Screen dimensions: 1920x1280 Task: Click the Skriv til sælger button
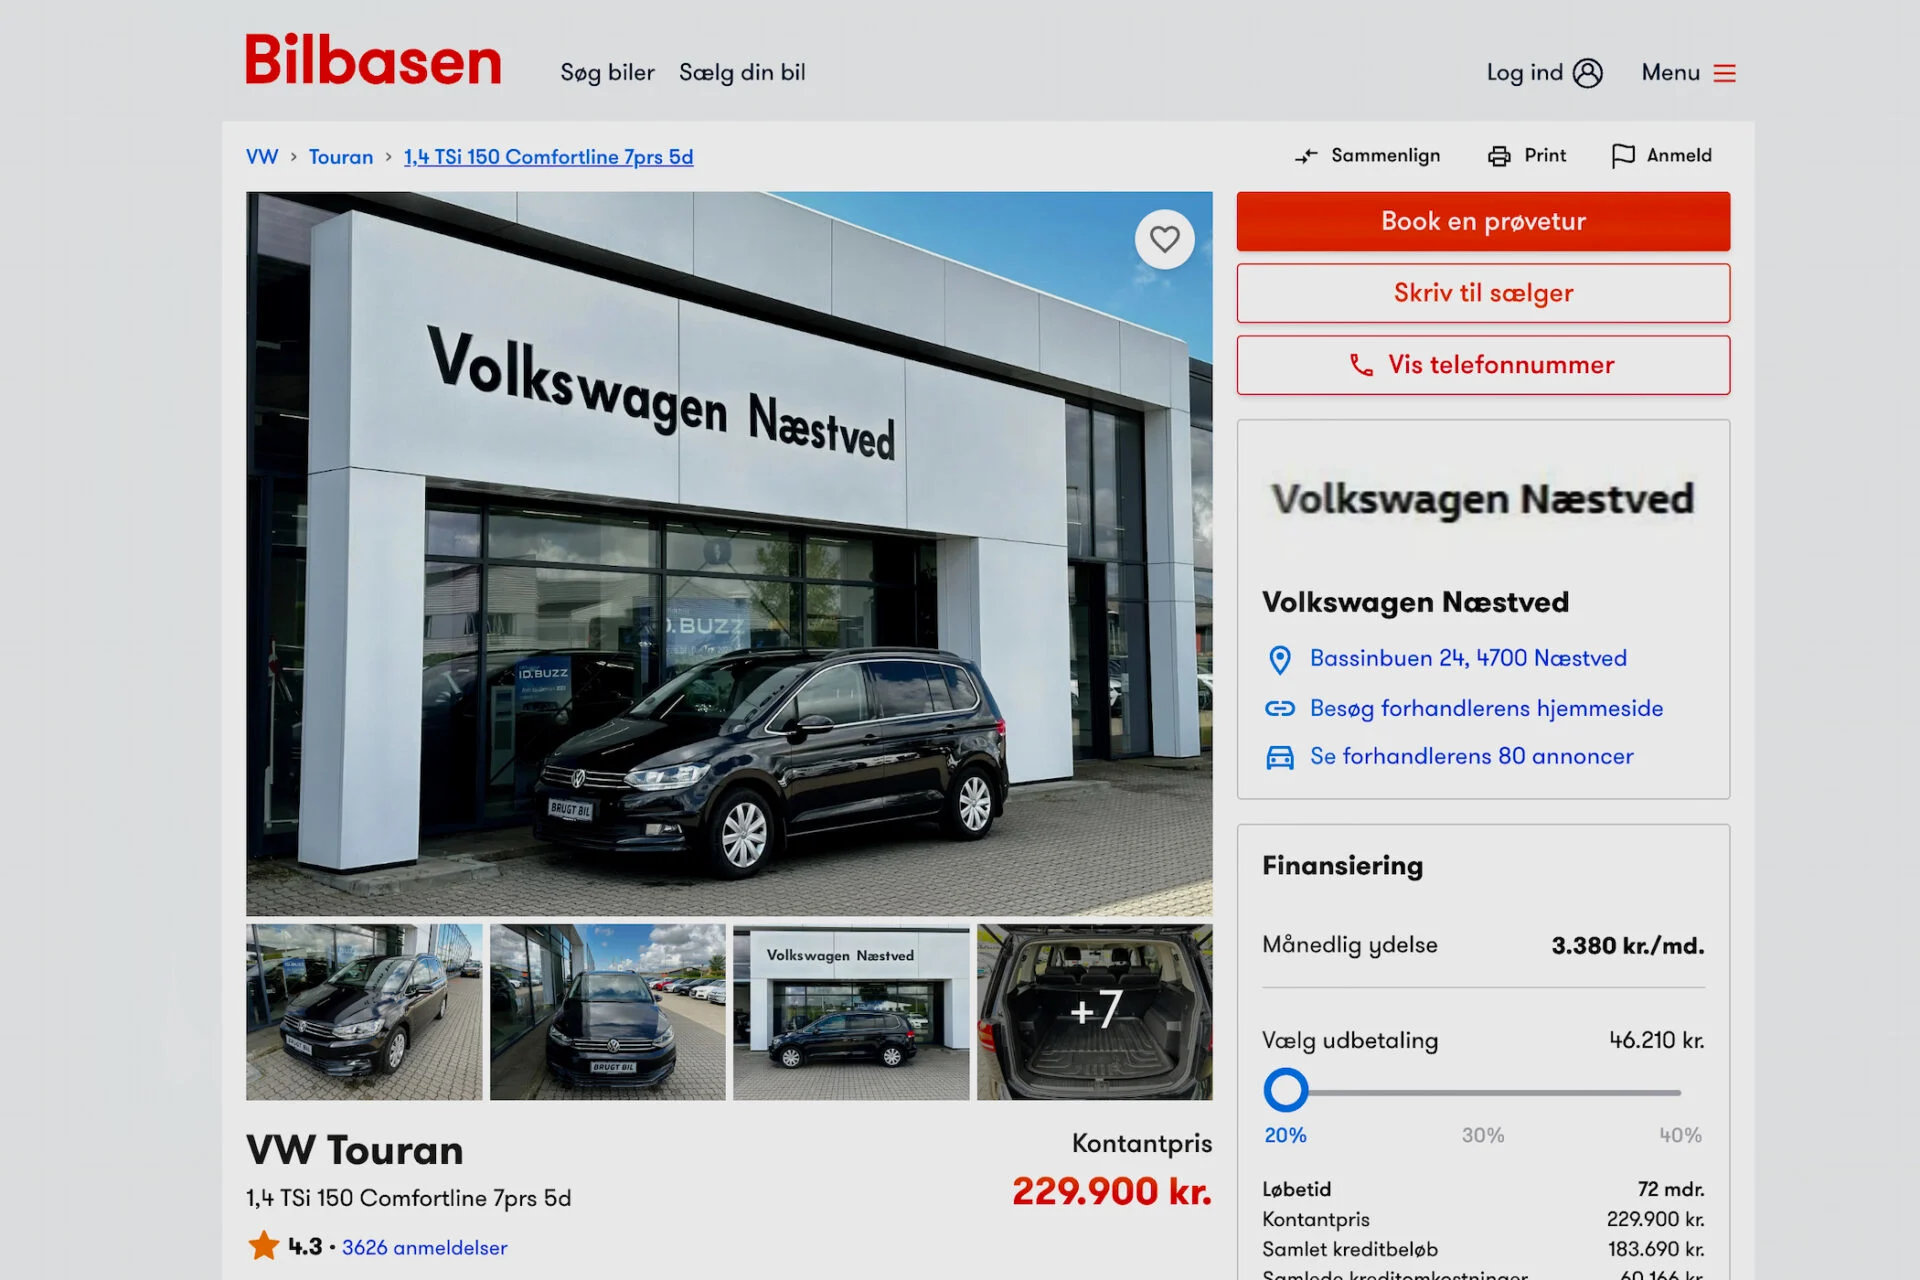tap(1483, 293)
